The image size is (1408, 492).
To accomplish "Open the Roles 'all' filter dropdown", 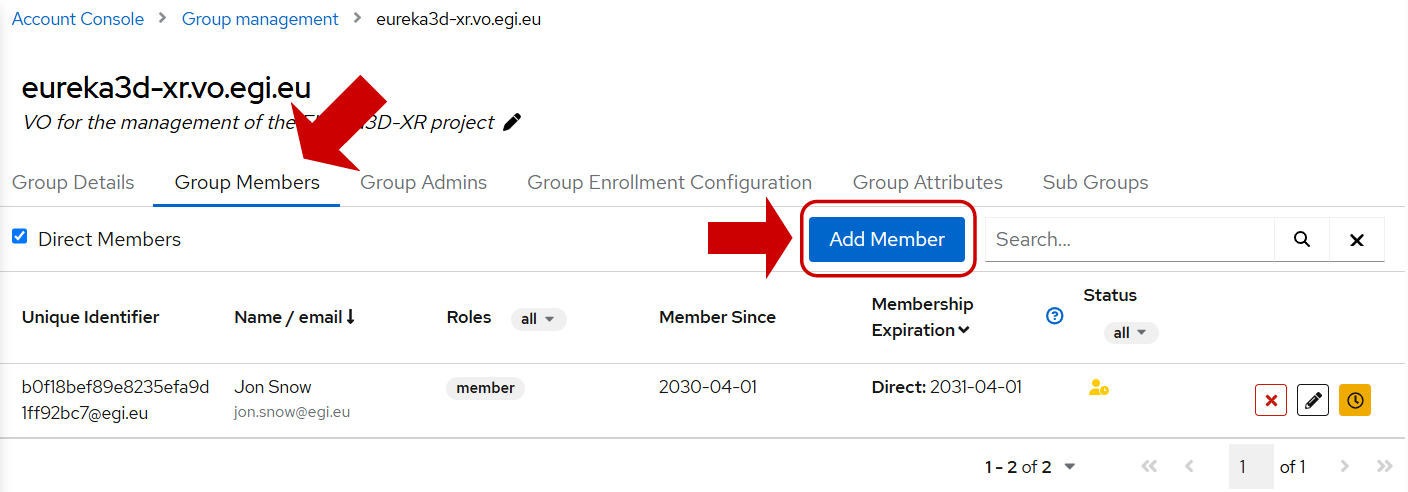I will coord(538,319).
